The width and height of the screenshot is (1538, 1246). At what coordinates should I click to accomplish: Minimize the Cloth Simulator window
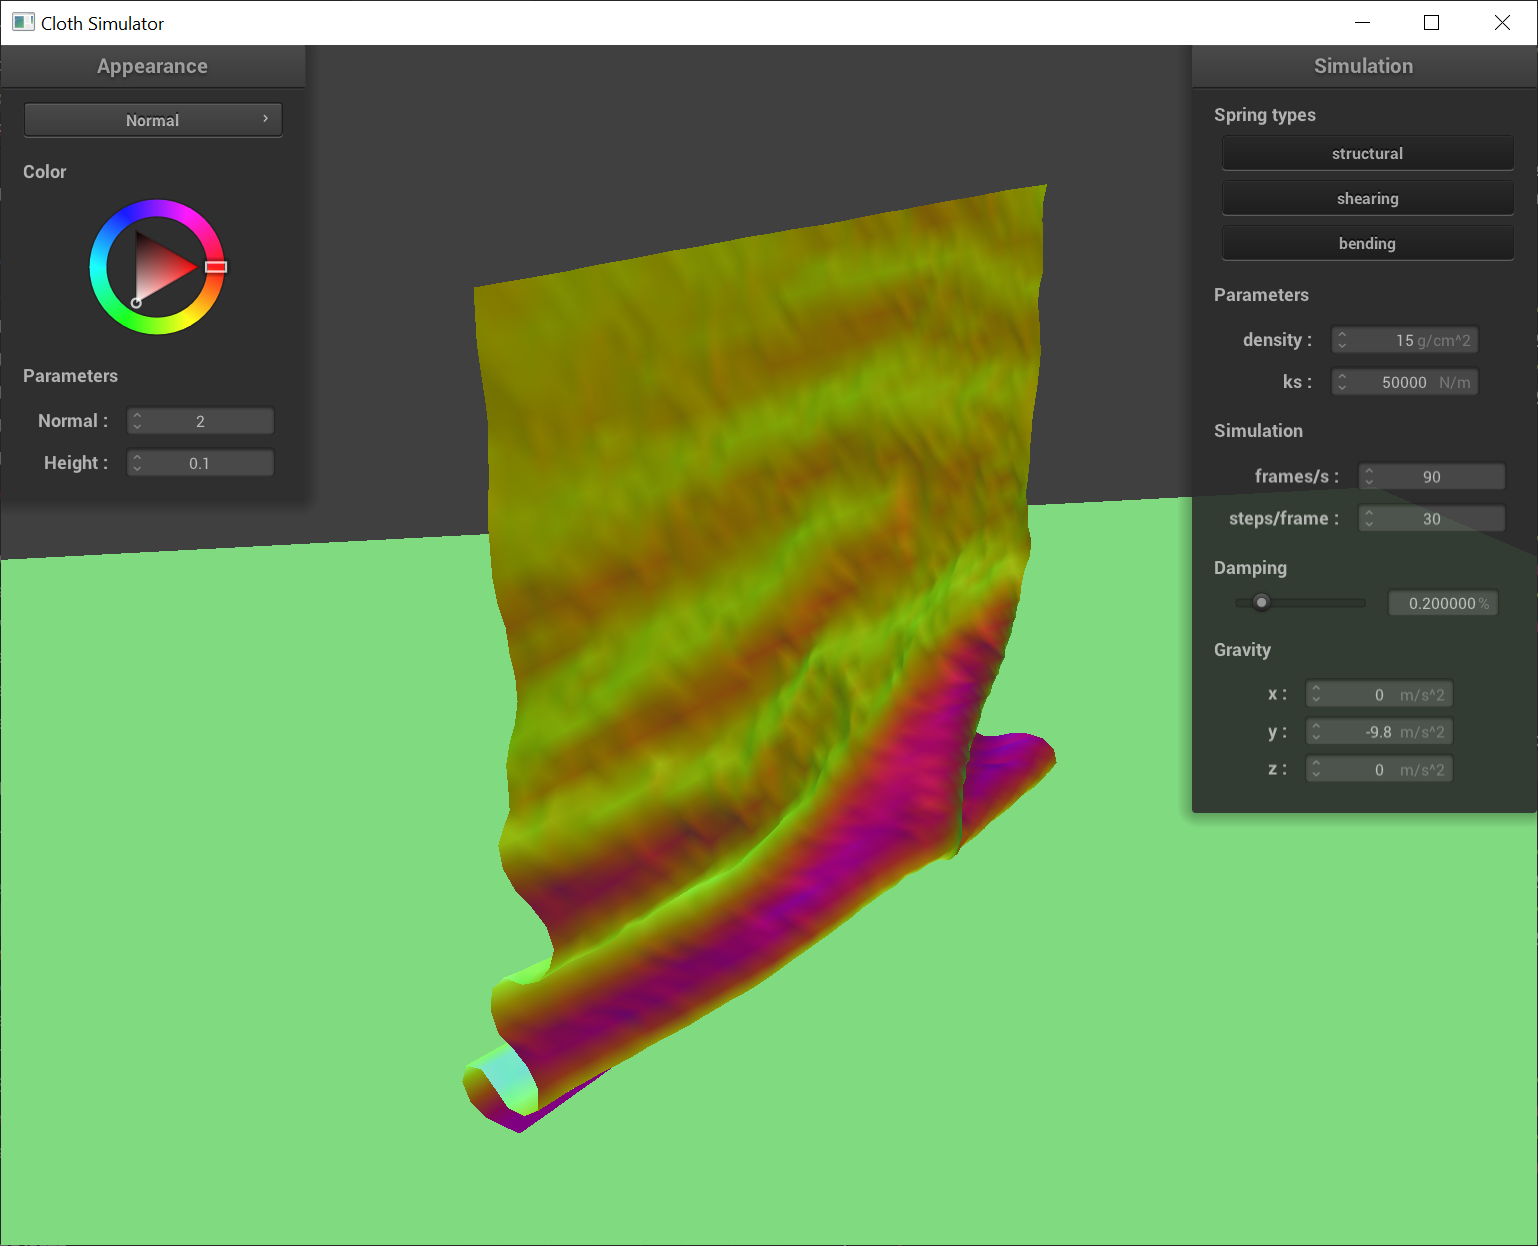click(x=1362, y=22)
